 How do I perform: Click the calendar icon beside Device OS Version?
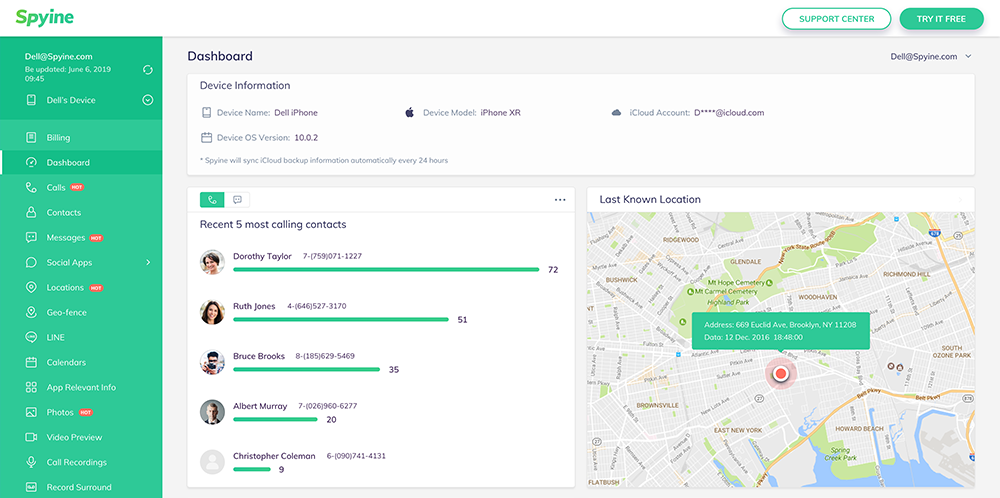click(206, 137)
